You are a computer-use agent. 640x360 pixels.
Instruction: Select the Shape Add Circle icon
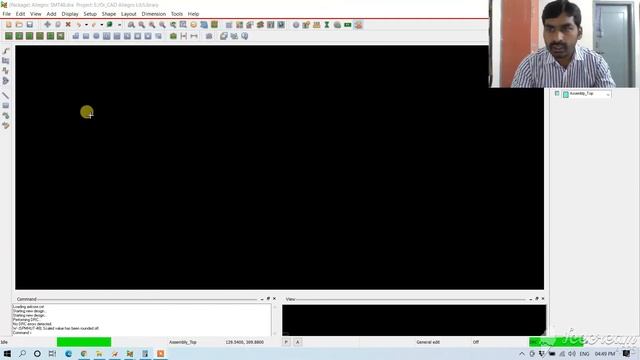coord(96,36)
